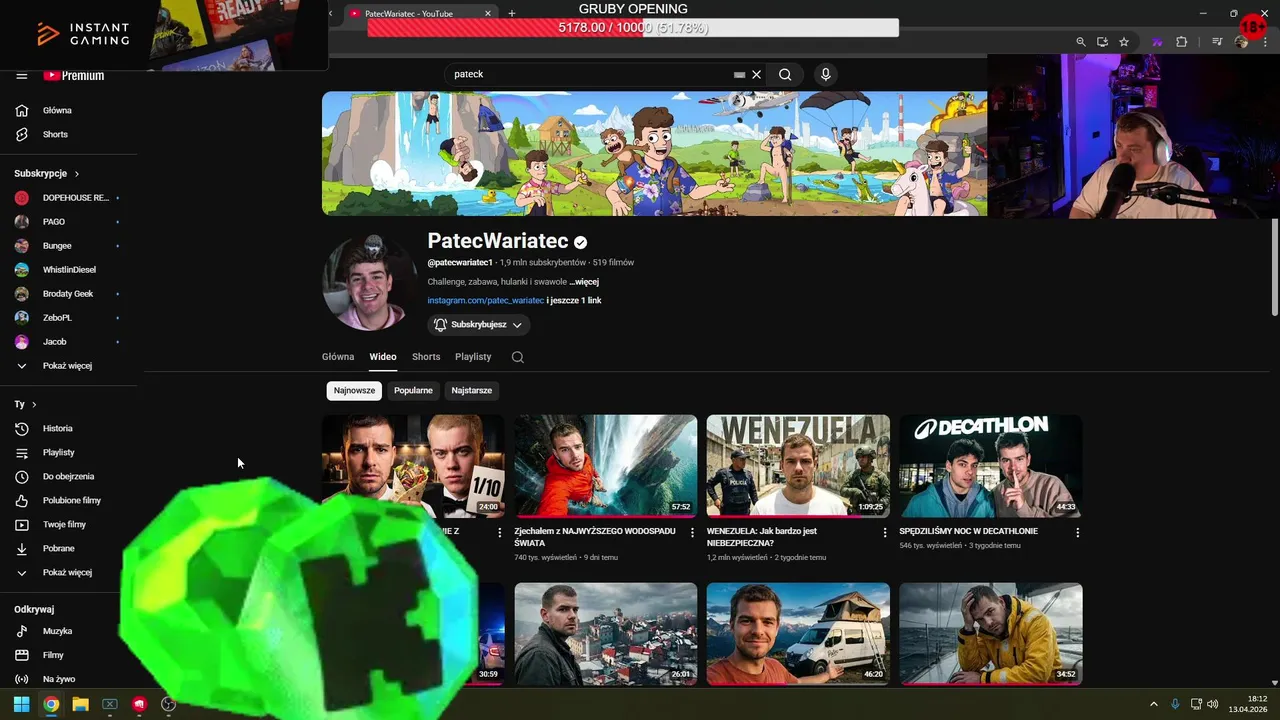Switch to the channel Playlisty tab
The image size is (1280, 720).
[473, 357]
